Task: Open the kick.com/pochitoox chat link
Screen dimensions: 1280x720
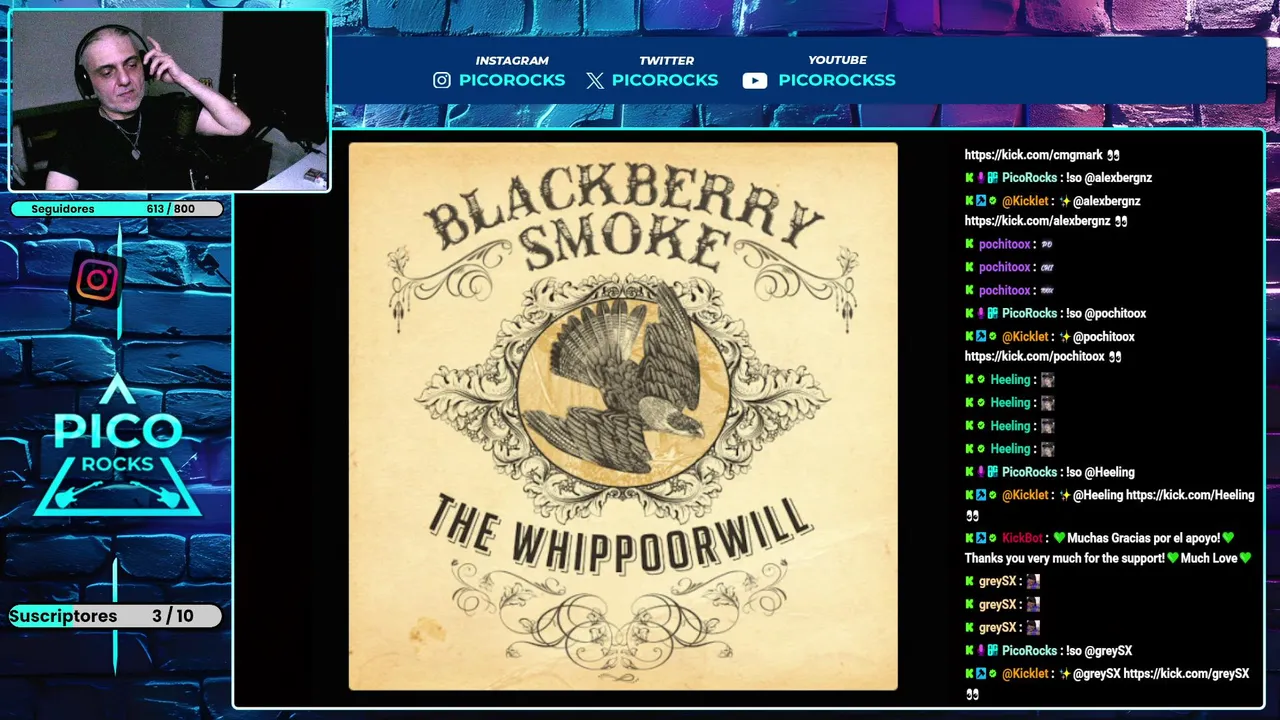Action: pyautogui.click(x=1034, y=356)
